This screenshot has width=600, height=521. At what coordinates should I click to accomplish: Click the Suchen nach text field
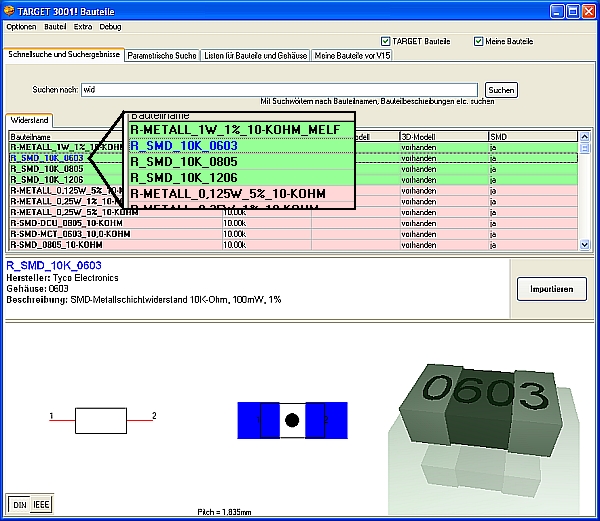(x=280, y=90)
